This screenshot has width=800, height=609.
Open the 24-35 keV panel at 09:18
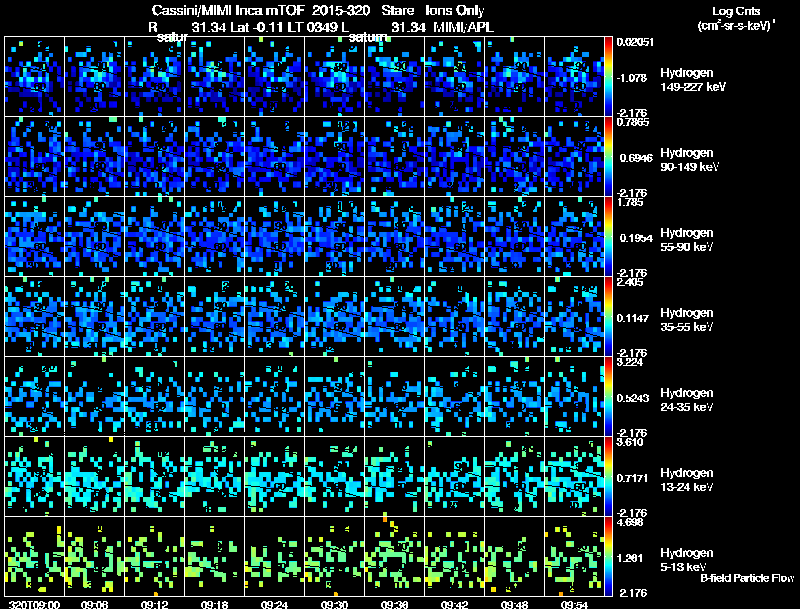point(214,397)
